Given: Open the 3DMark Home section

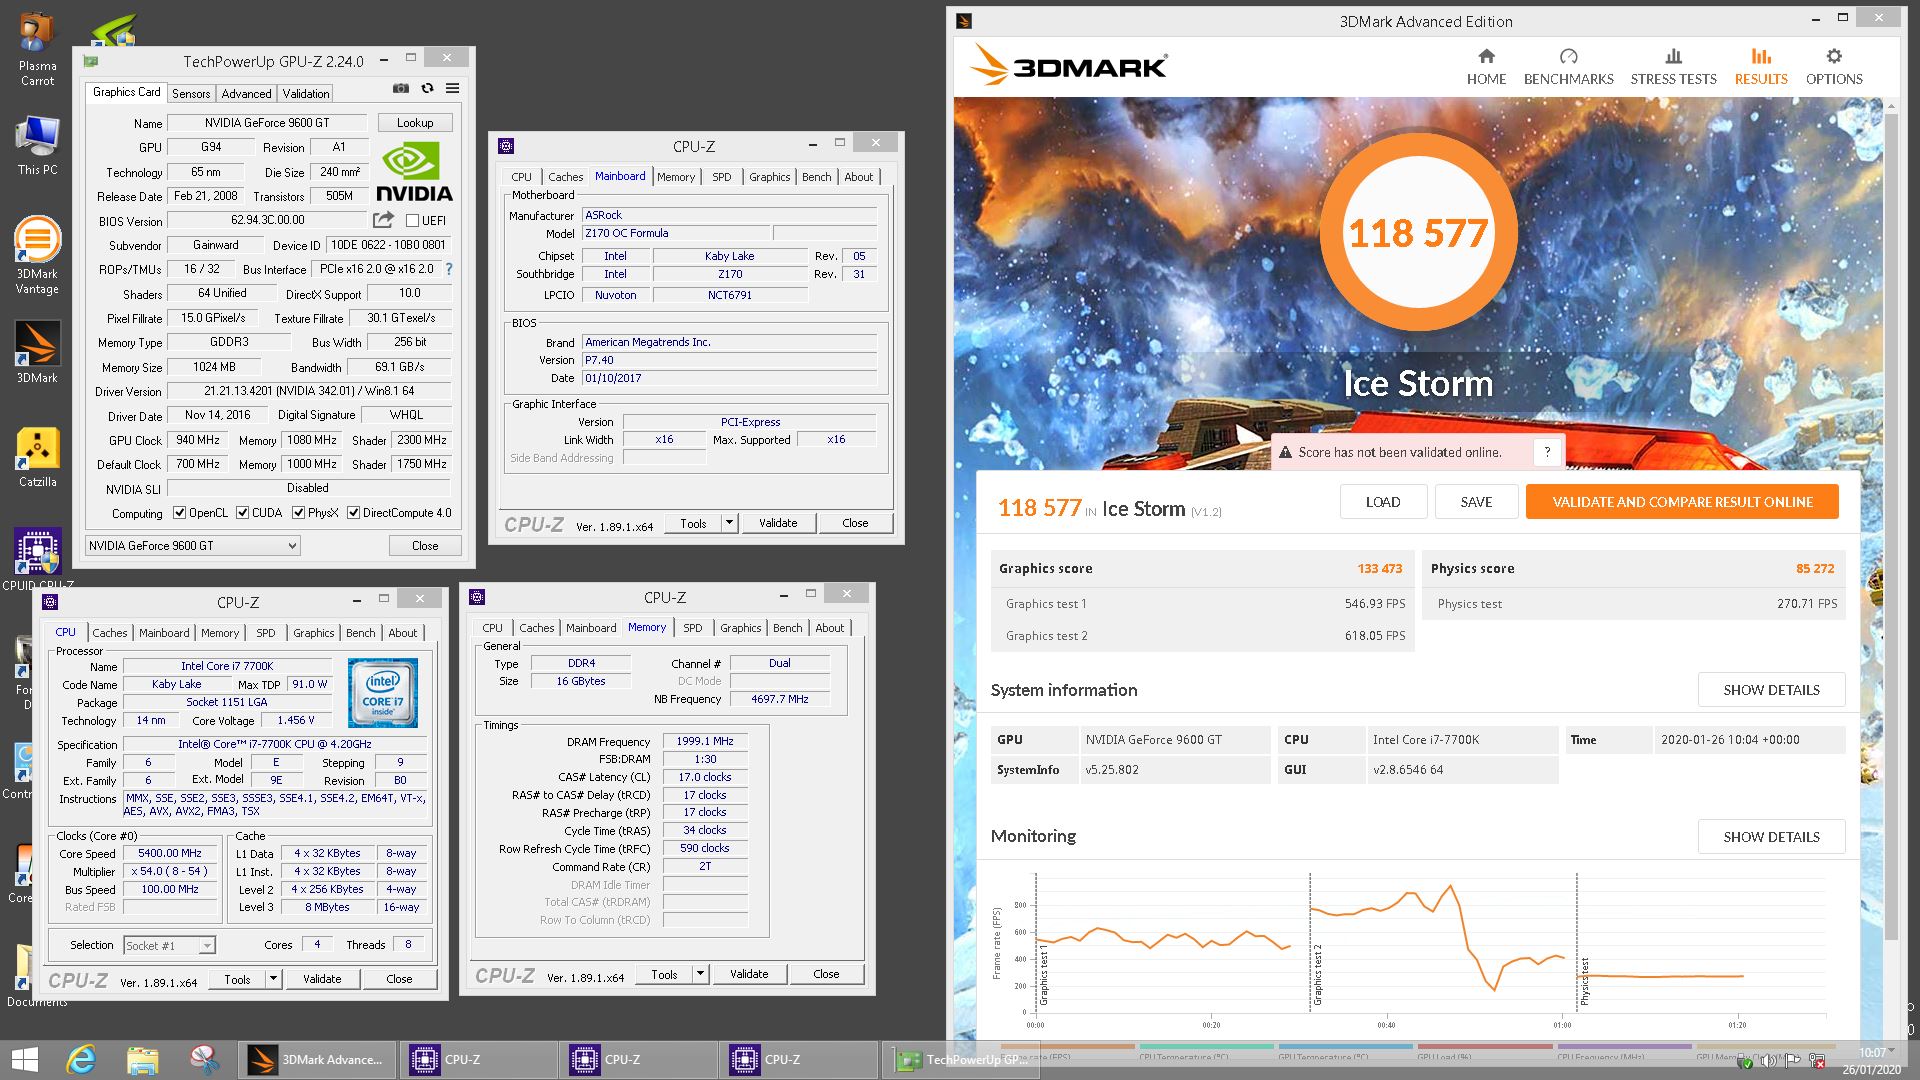Looking at the screenshot, I should pyautogui.click(x=1486, y=67).
